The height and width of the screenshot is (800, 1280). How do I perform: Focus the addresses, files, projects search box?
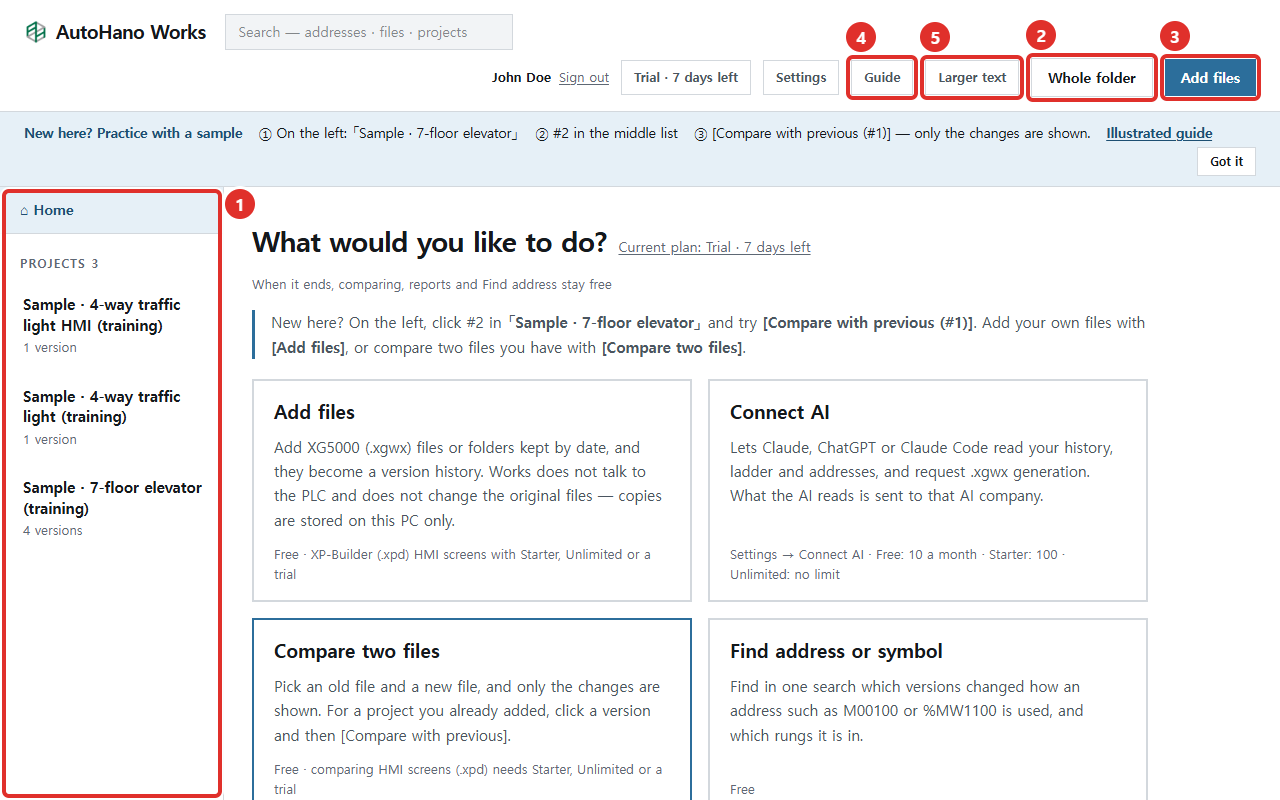click(369, 32)
